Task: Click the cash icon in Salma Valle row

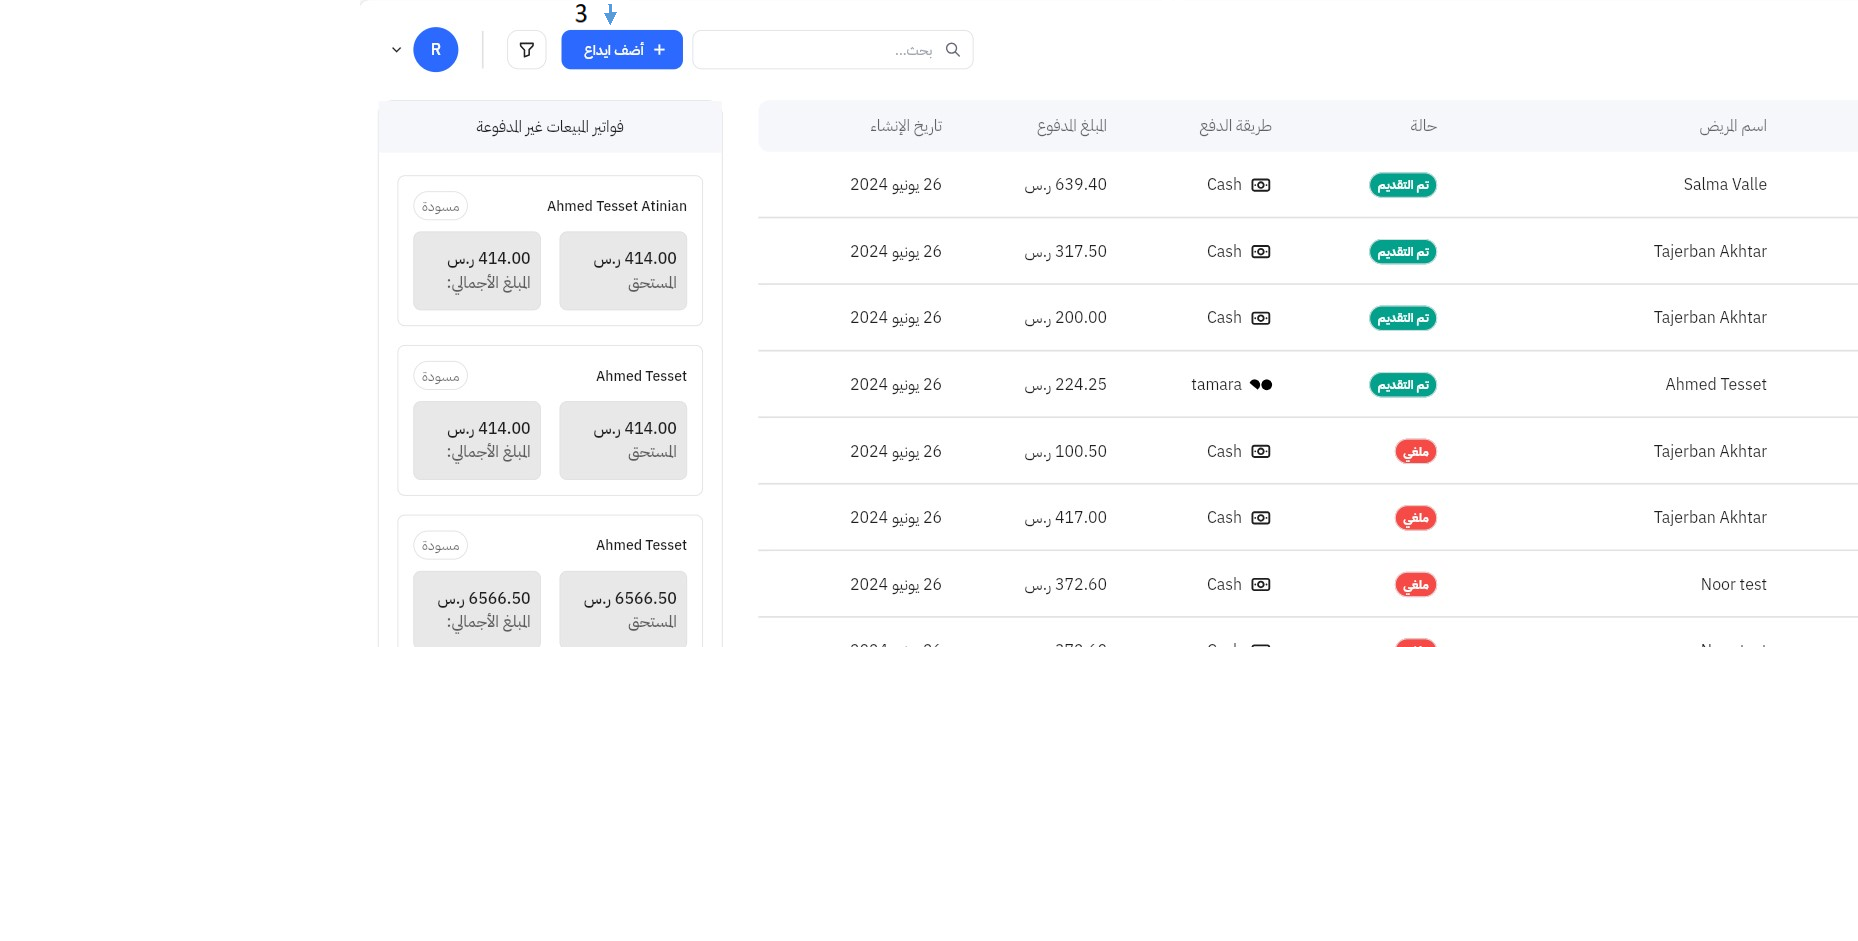Action: point(1261,185)
